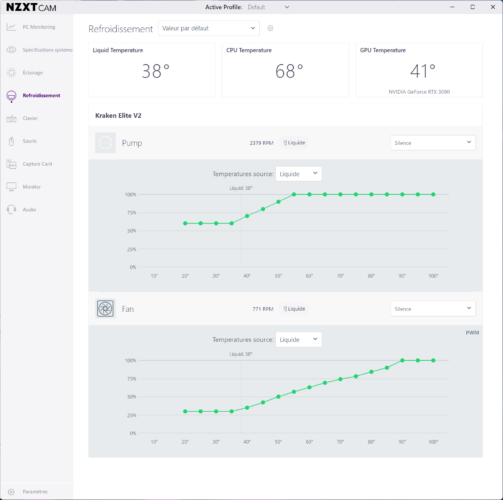This screenshot has height=500, width=503.
Task: Click the eye icon for system specifications
Action: point(11,50)
